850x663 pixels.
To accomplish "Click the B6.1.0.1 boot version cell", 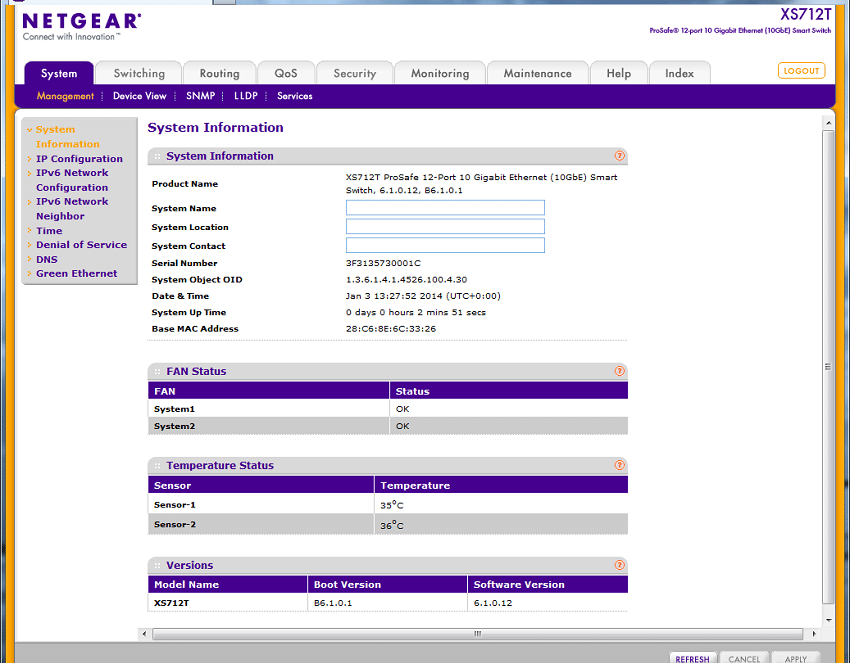I will click(333, 603).
